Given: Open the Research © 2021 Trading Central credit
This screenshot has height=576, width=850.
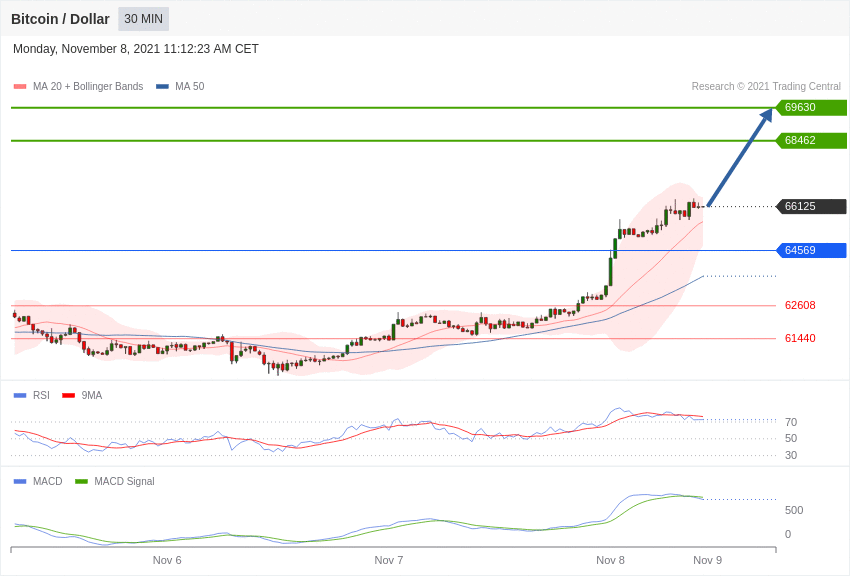Looking at the screenshot, I should (x=766, y=87).
